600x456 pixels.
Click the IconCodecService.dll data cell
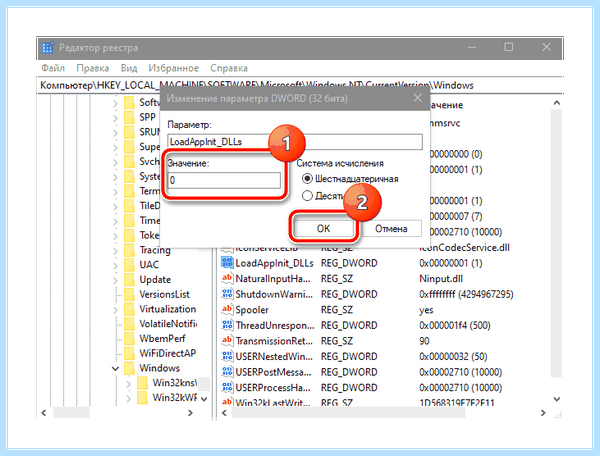[465, 248]
